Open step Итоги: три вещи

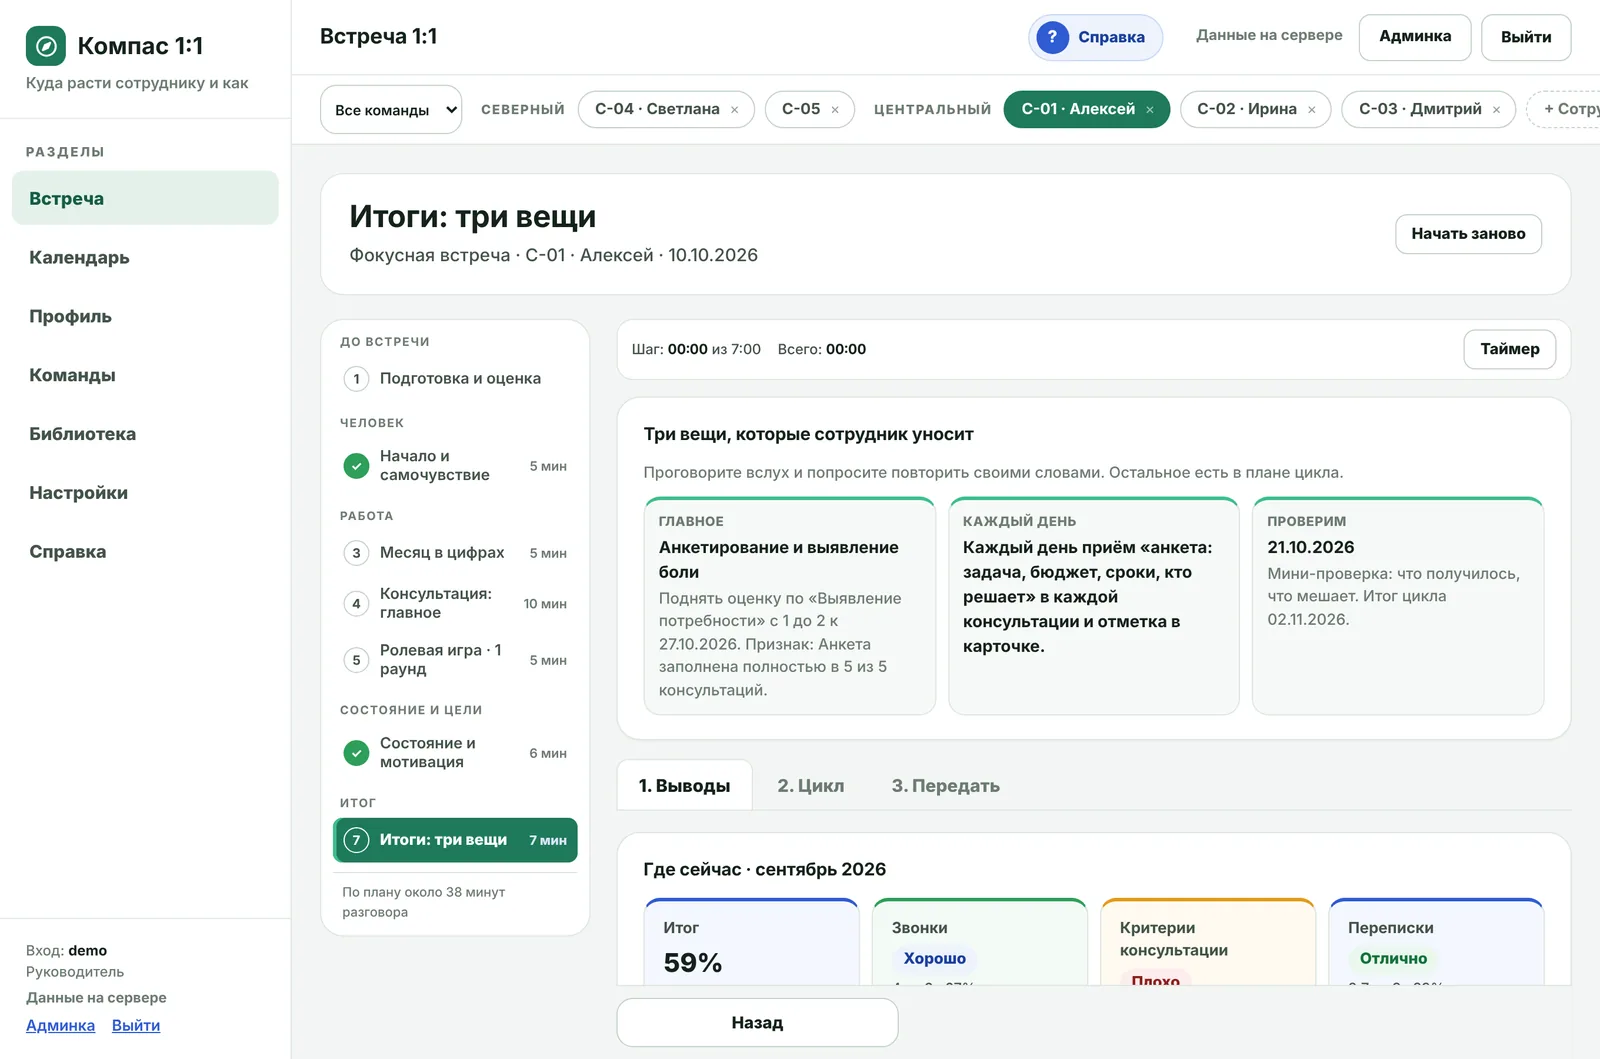coord(455,840)
